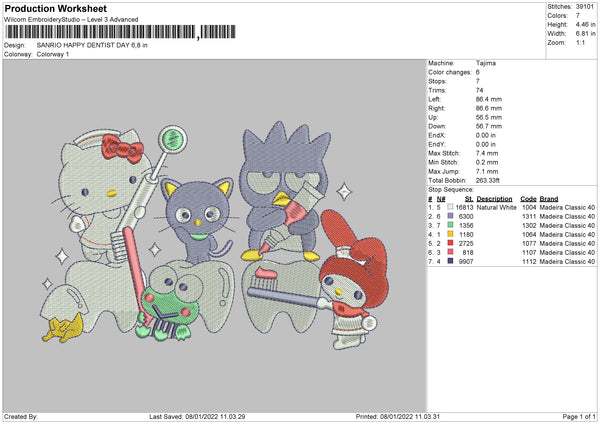Click the 'Page 1 of 1' indicator
This screenshot has width=600, height=424.
(579, 416)
